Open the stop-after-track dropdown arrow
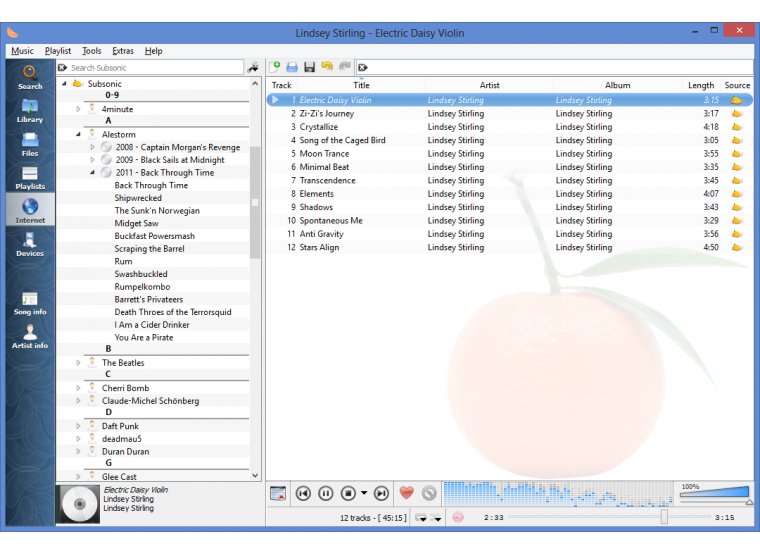 tap(364, 493)
